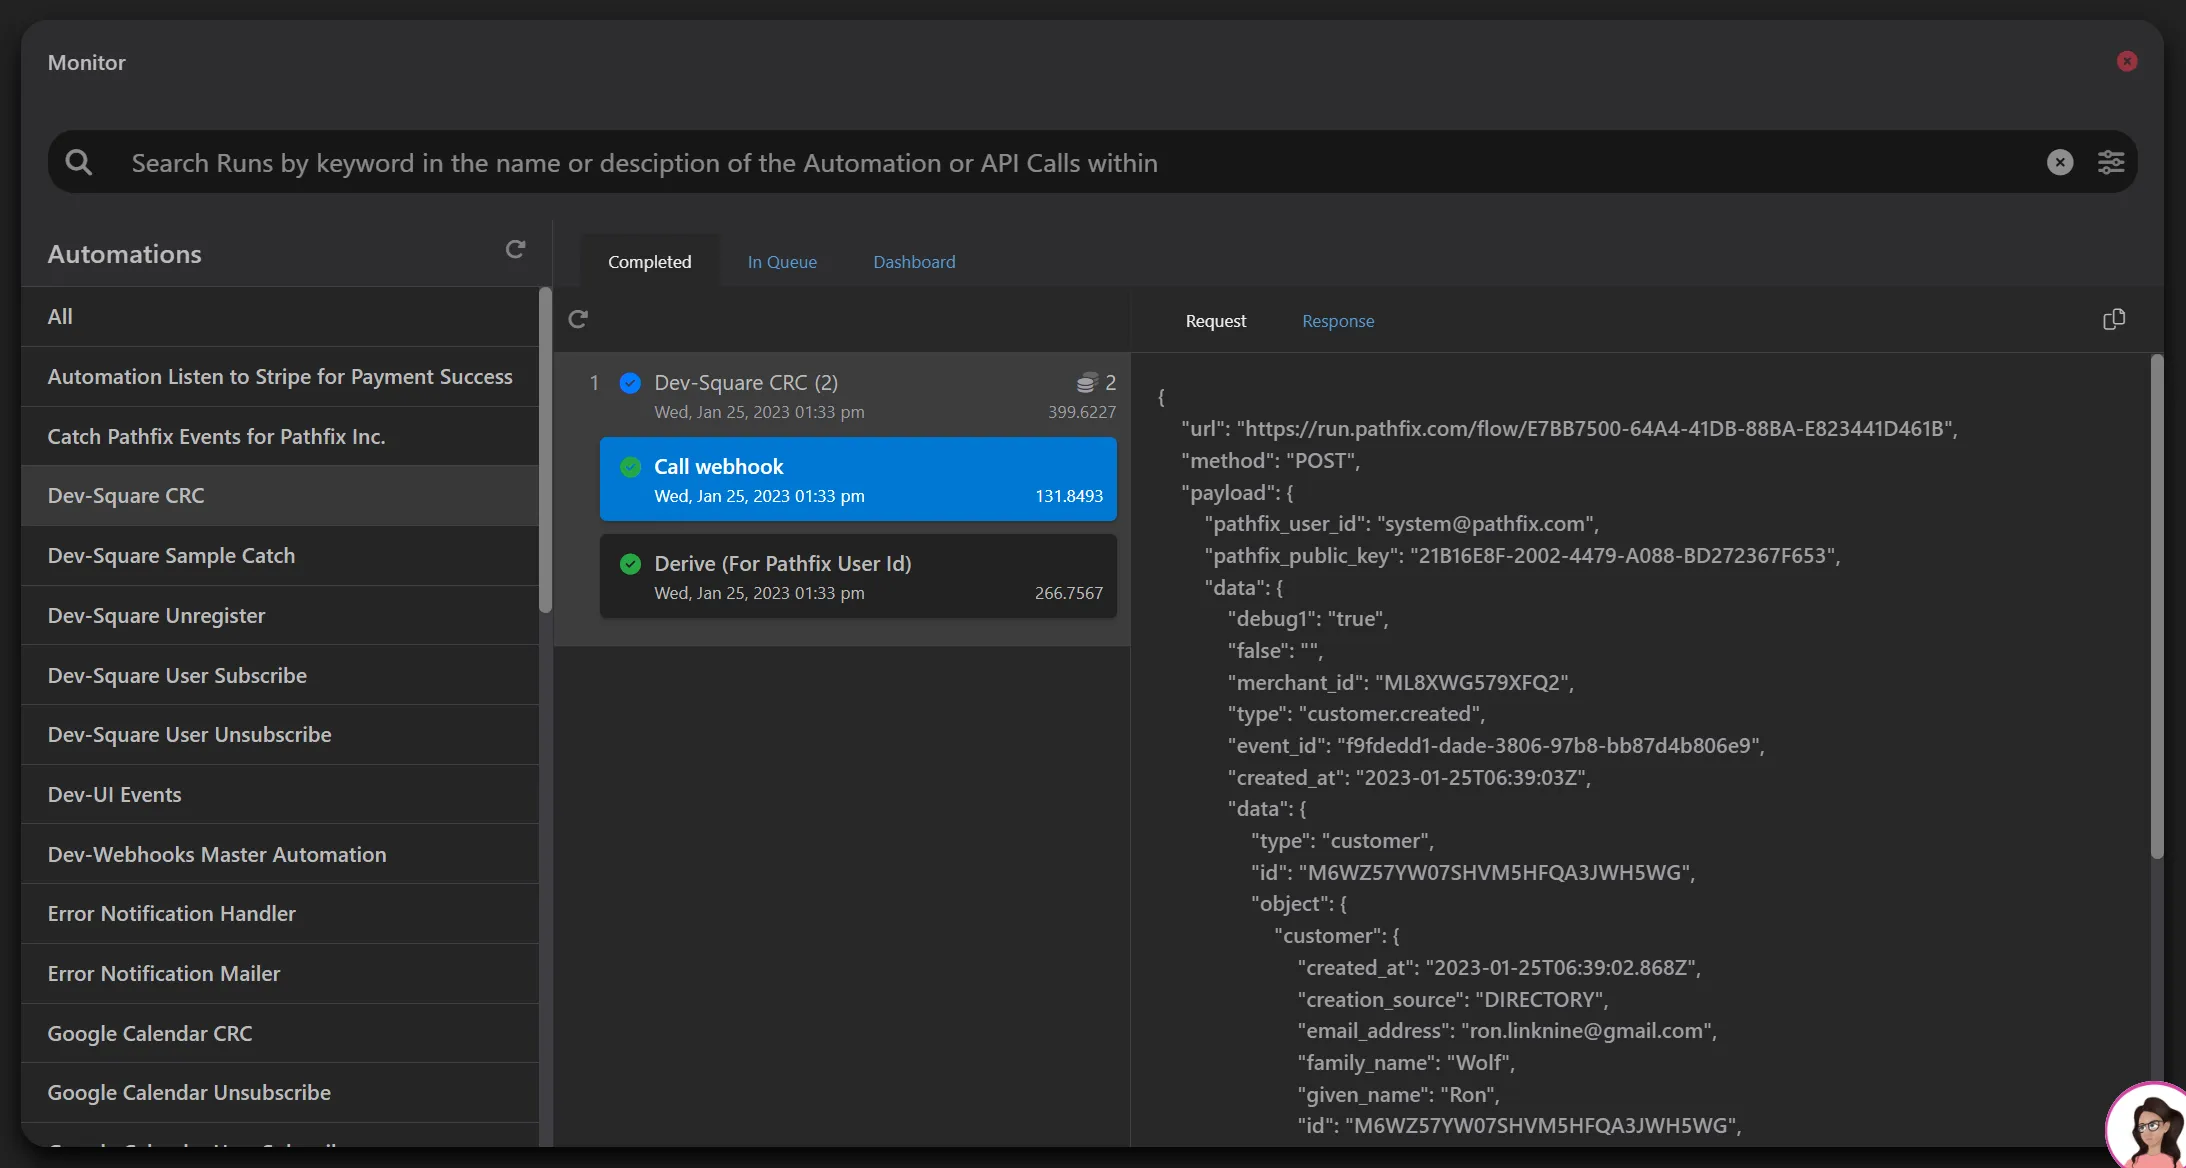Select Error Notification Handler automation
The width and height of the screenshot is (2186, 1168).
click(x=280, y=914)
